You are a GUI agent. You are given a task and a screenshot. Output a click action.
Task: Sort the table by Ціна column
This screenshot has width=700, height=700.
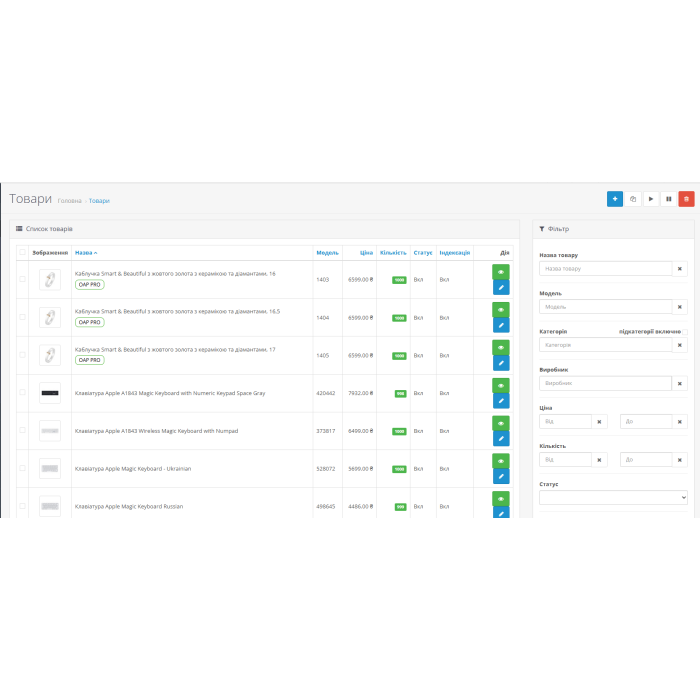(366, 253)
